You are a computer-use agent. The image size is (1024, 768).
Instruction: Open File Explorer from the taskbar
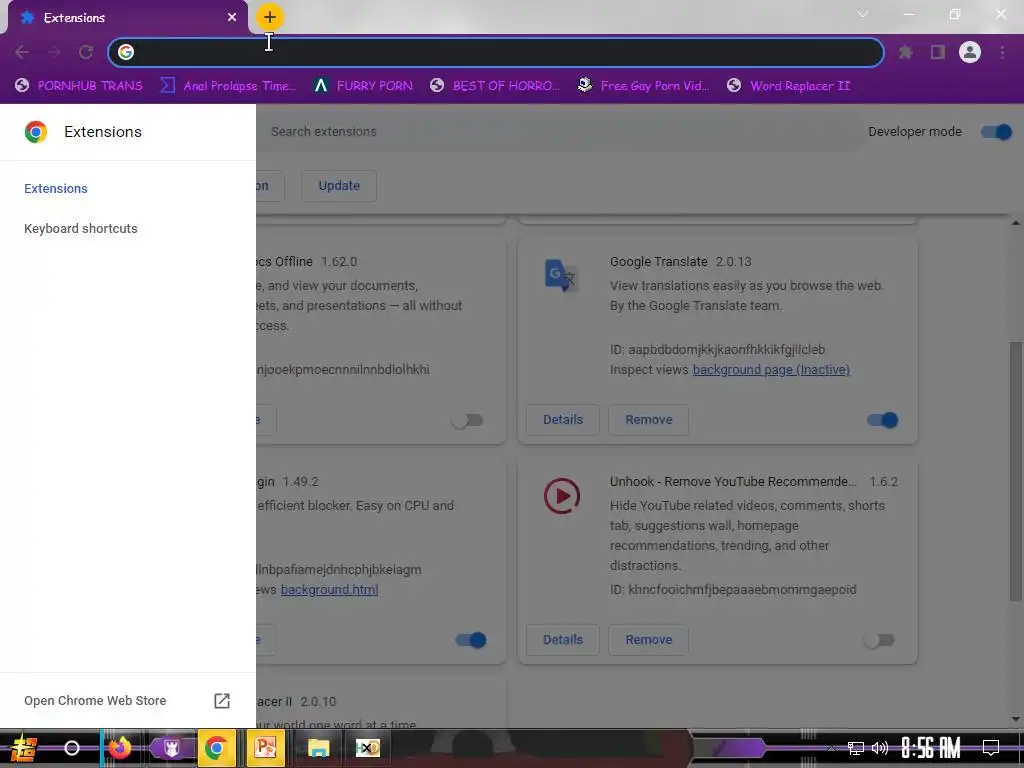point(319,748)
